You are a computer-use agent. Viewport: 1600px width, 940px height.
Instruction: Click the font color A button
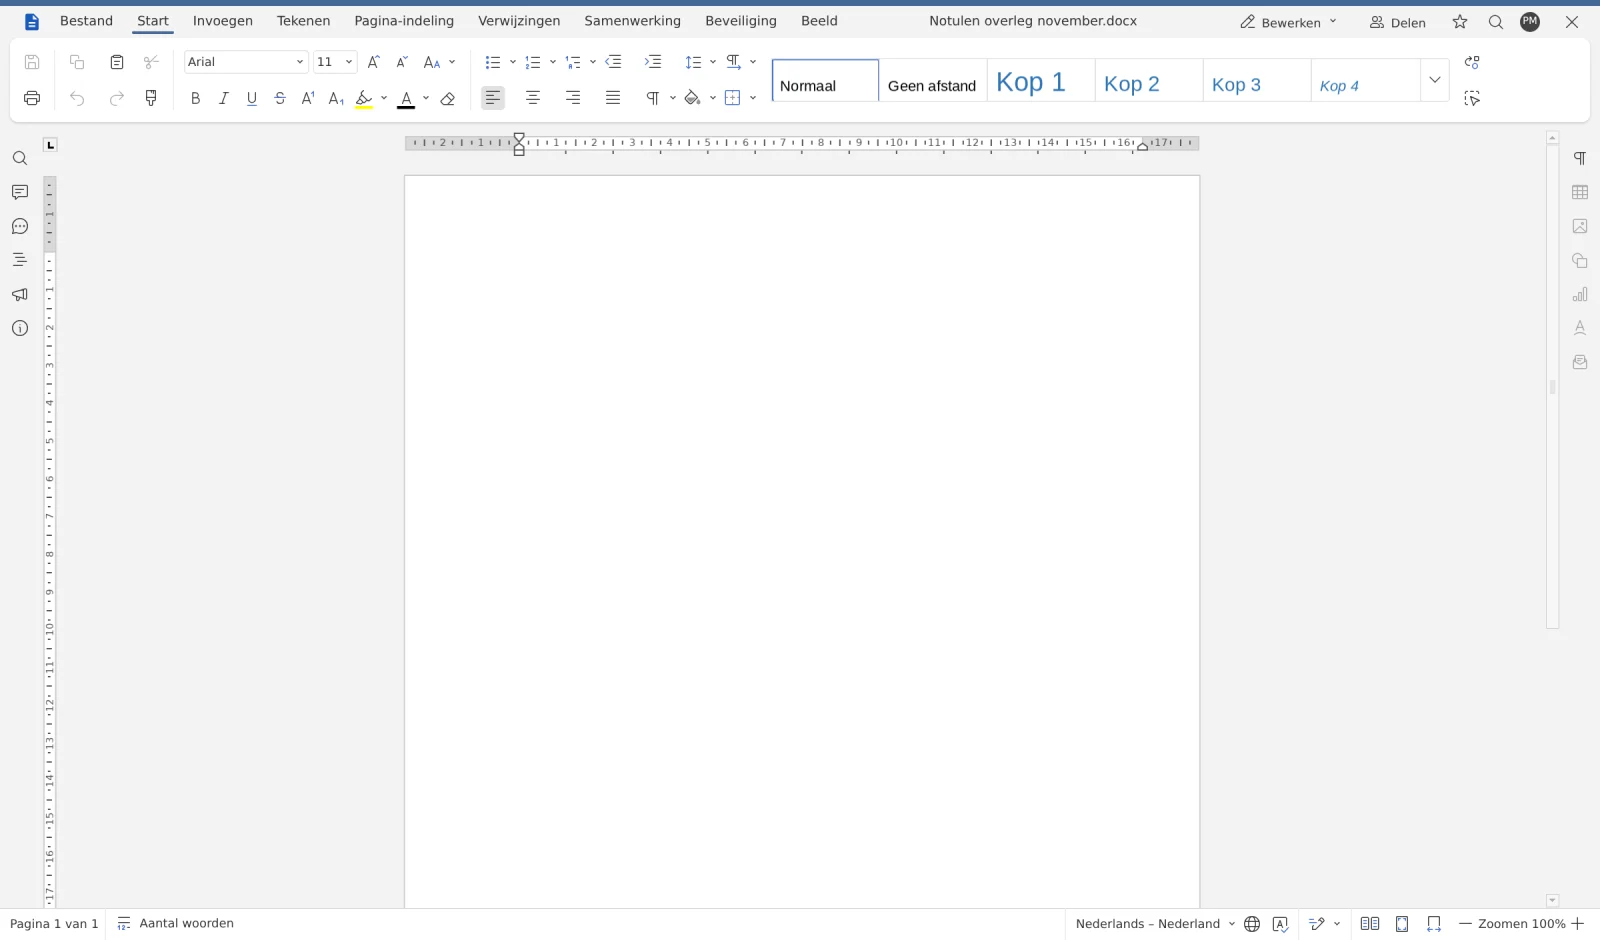(x=406, y=98)
